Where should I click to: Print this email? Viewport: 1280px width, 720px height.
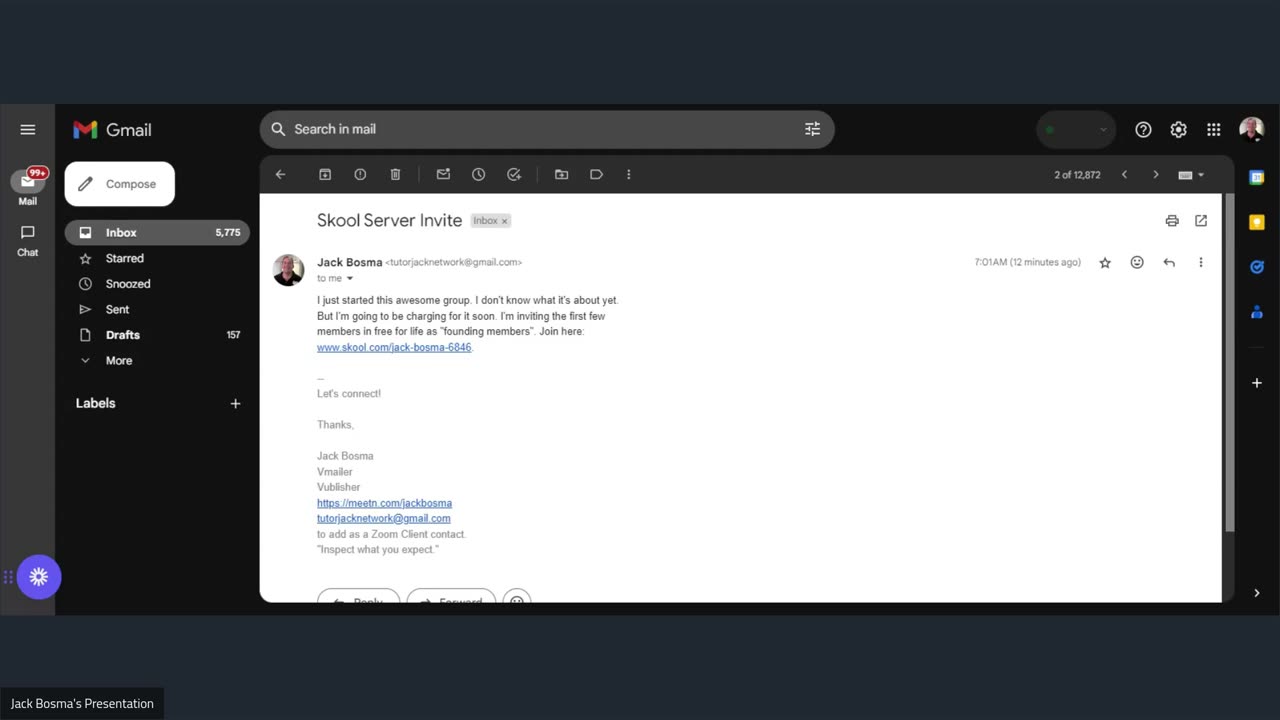pos(1172,221)
